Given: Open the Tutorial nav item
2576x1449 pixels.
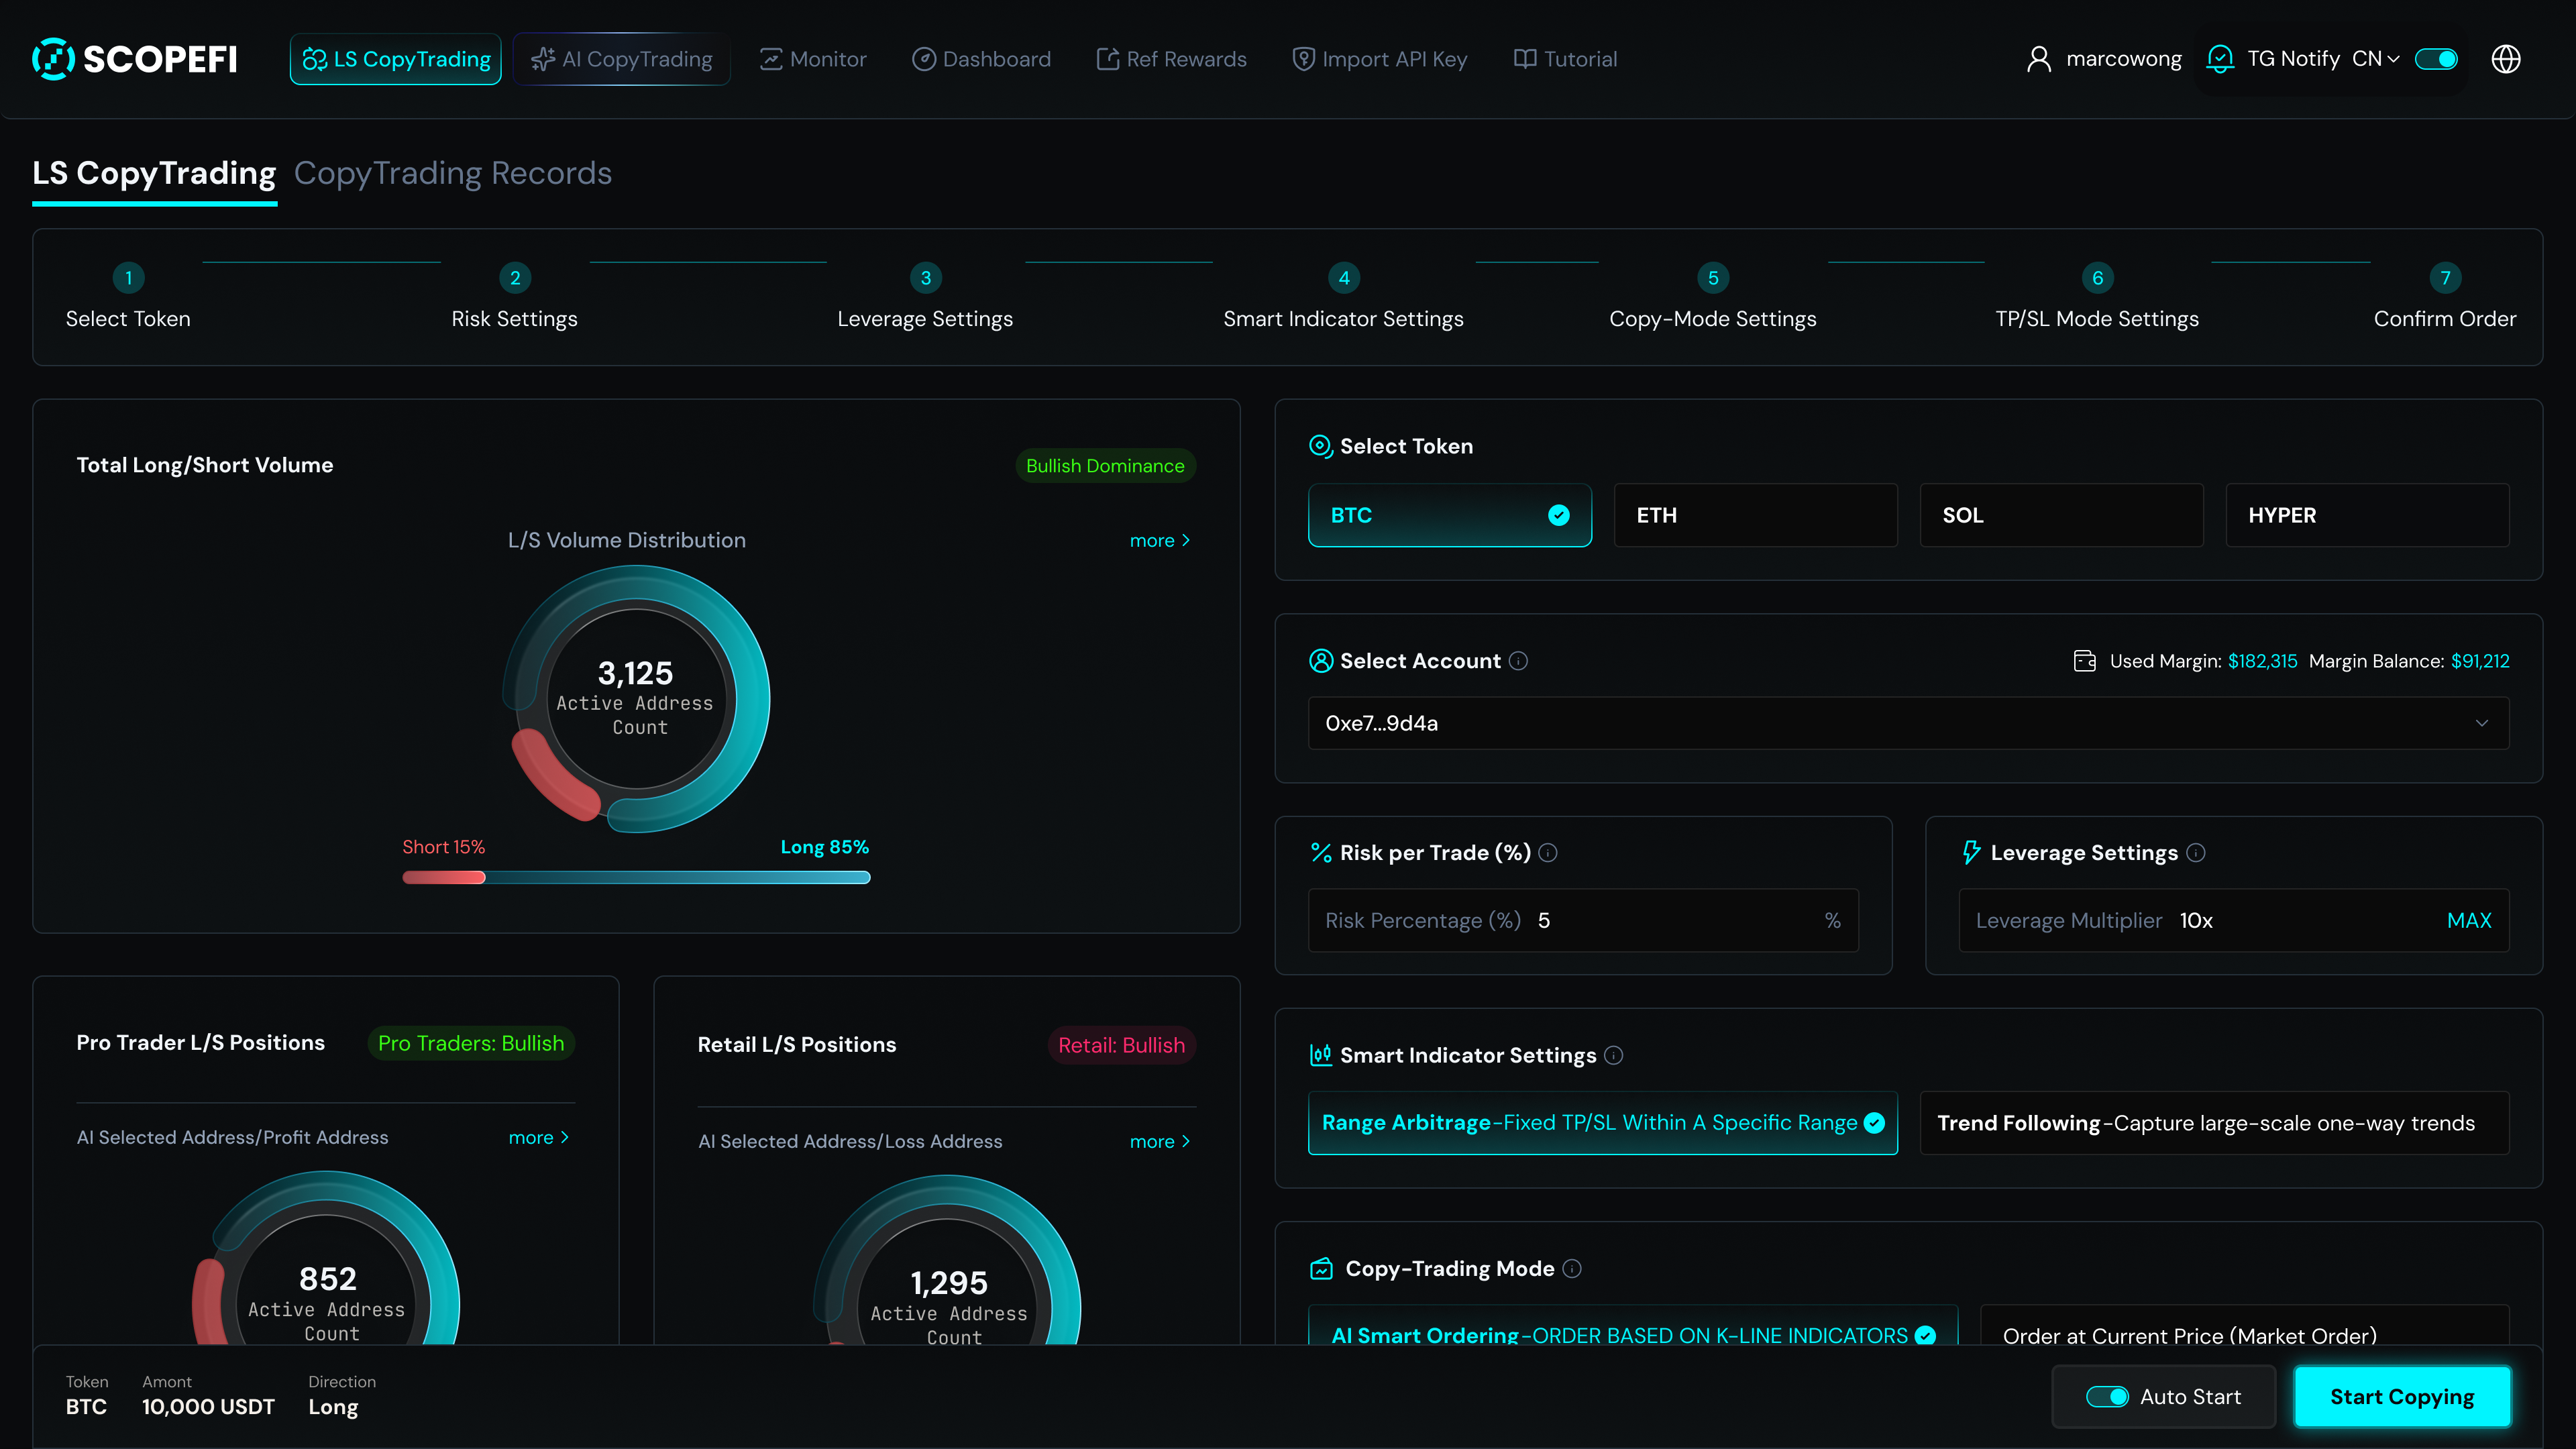Looking at the screenshot, I should coord(1565,59).
